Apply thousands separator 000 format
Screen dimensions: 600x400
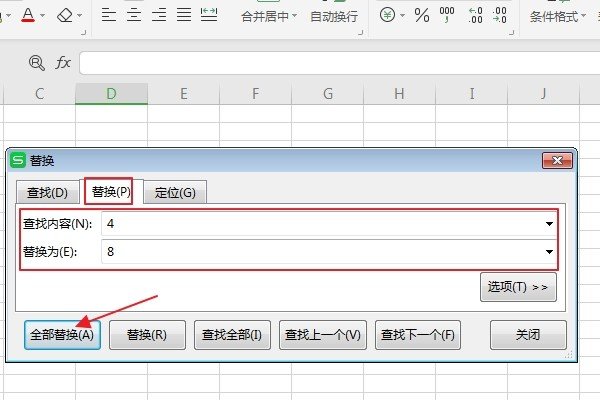pyautogui.click(x=447, y=15)
